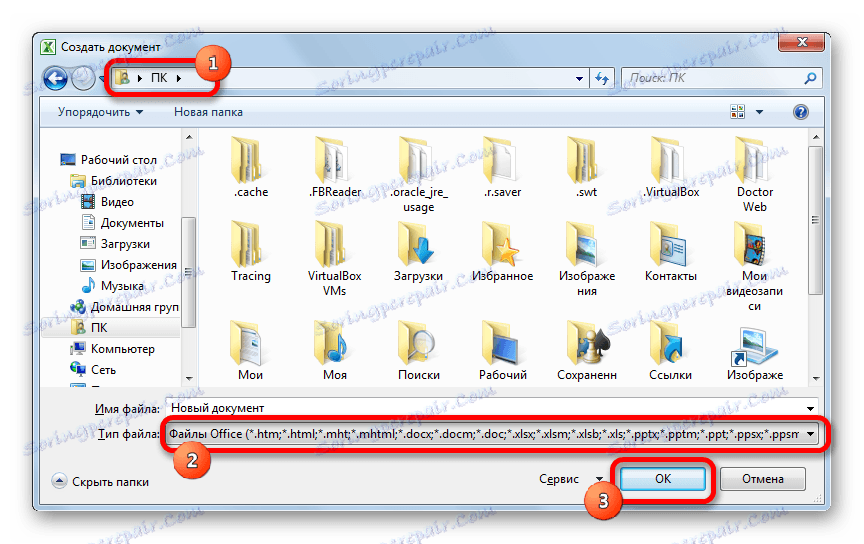Select the .r.saver folder
864x544 pixels.
[x=503, y=168]
